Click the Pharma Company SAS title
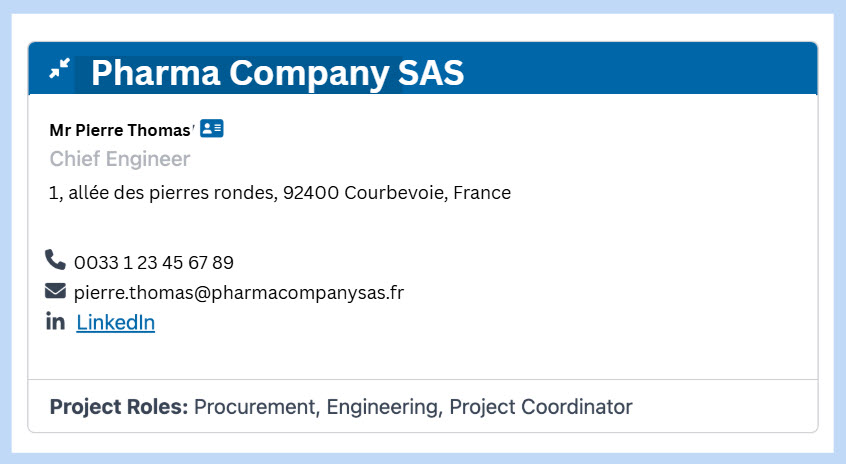846x464 pixels. click(x=277, y=72)
